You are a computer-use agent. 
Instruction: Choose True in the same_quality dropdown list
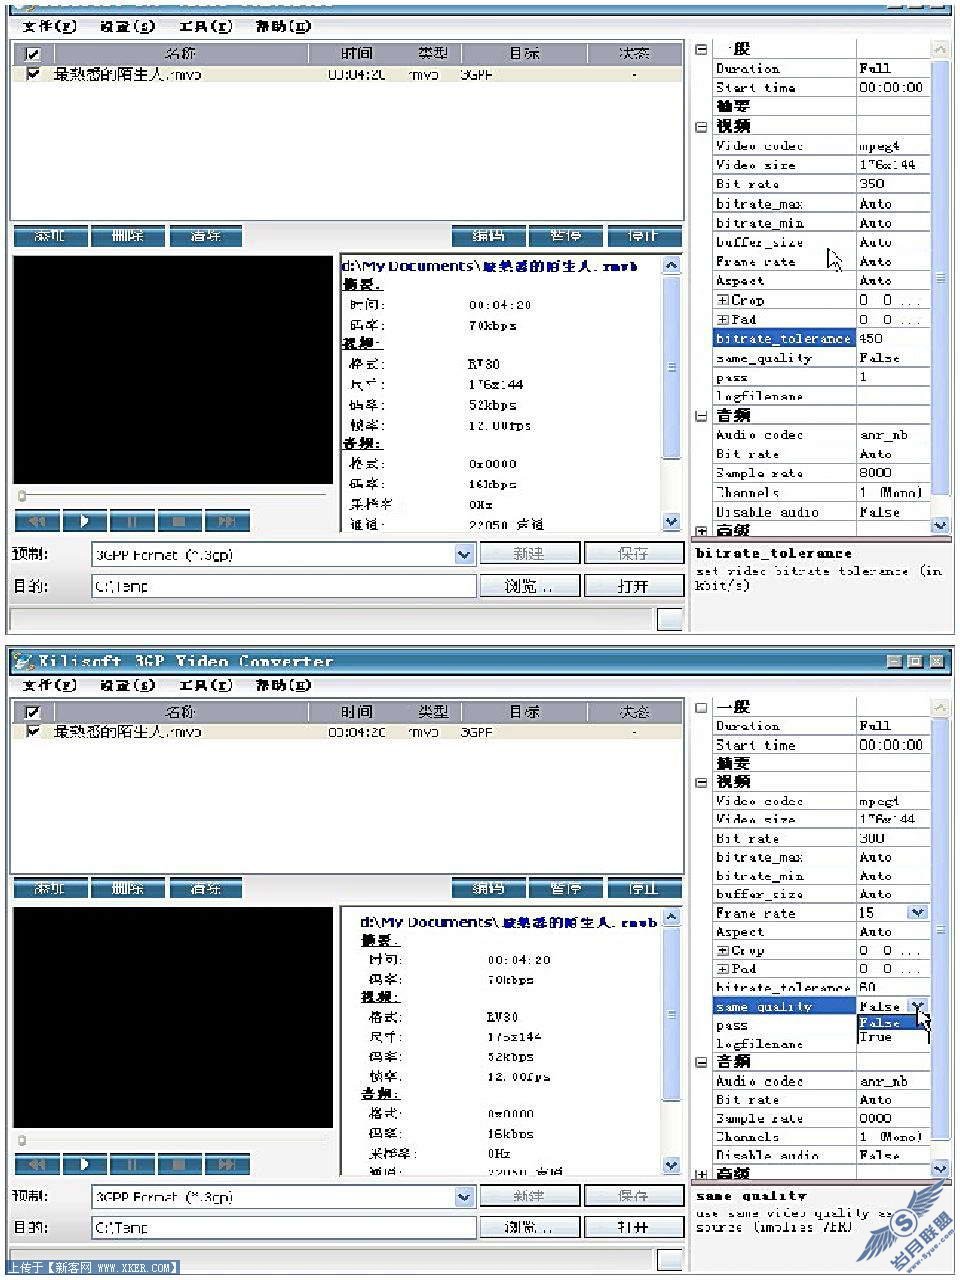tap(893, 1037)
